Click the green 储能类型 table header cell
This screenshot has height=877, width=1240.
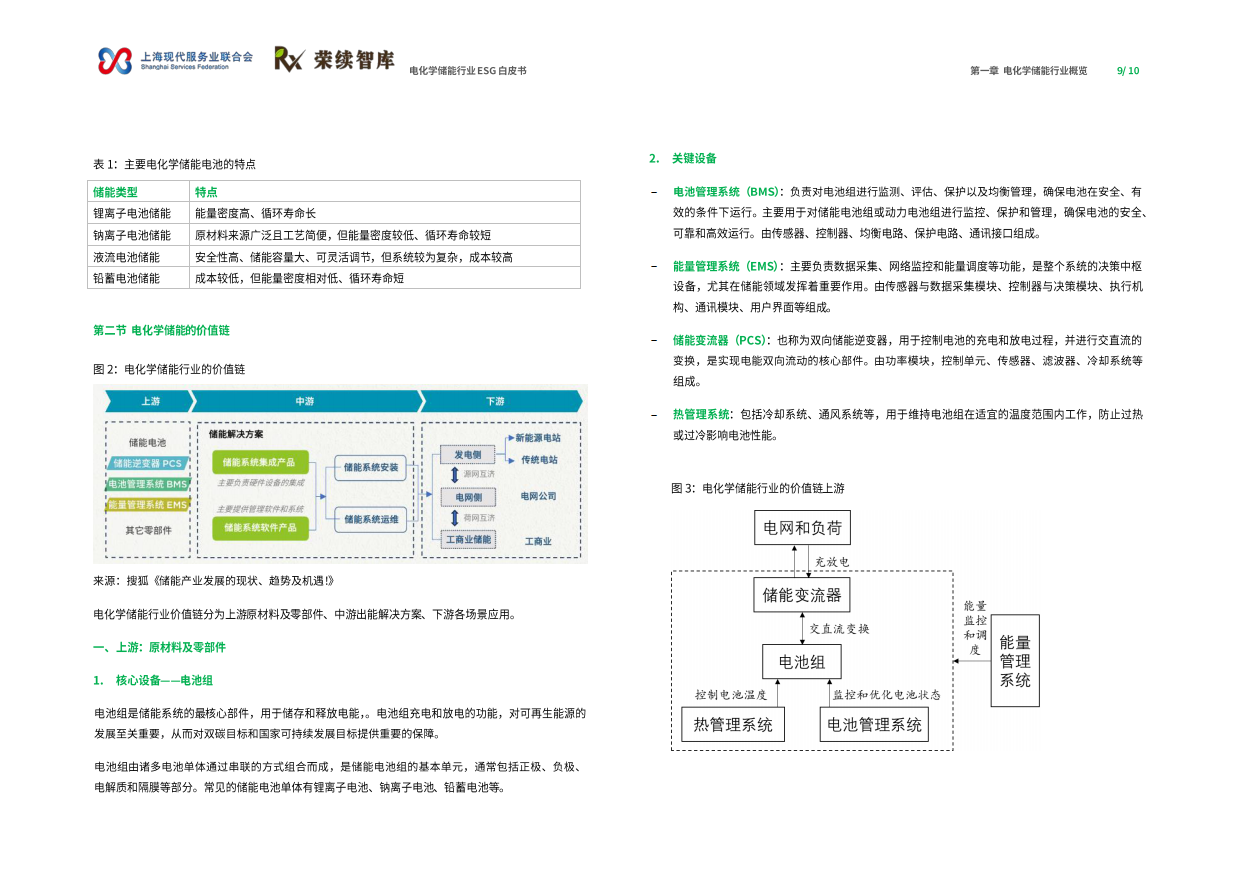click(x=117, y=191)
